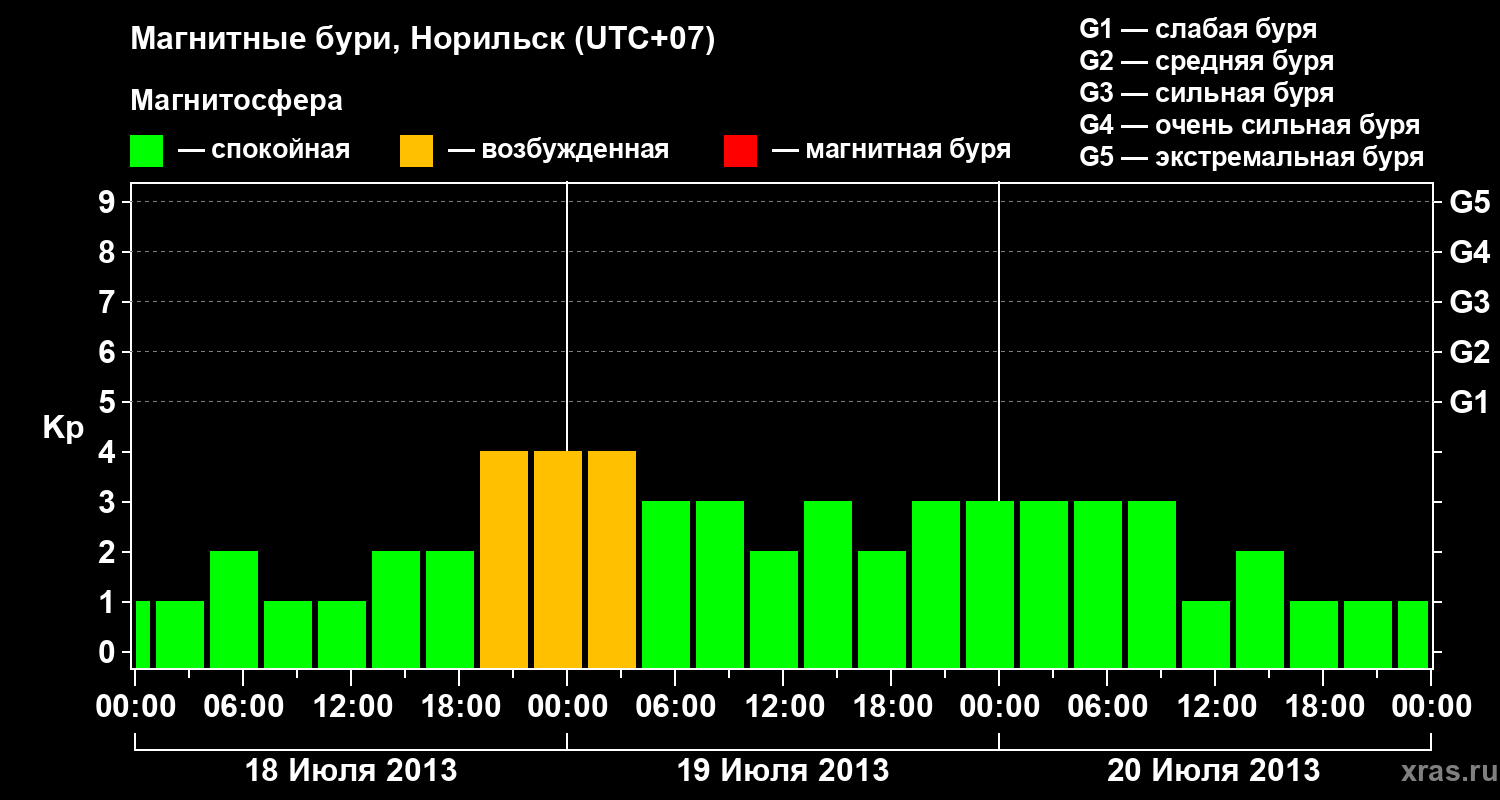The image size is (1500, 800).
Task: Click the '— возбужденная' legend label
Action: point(558,150)
